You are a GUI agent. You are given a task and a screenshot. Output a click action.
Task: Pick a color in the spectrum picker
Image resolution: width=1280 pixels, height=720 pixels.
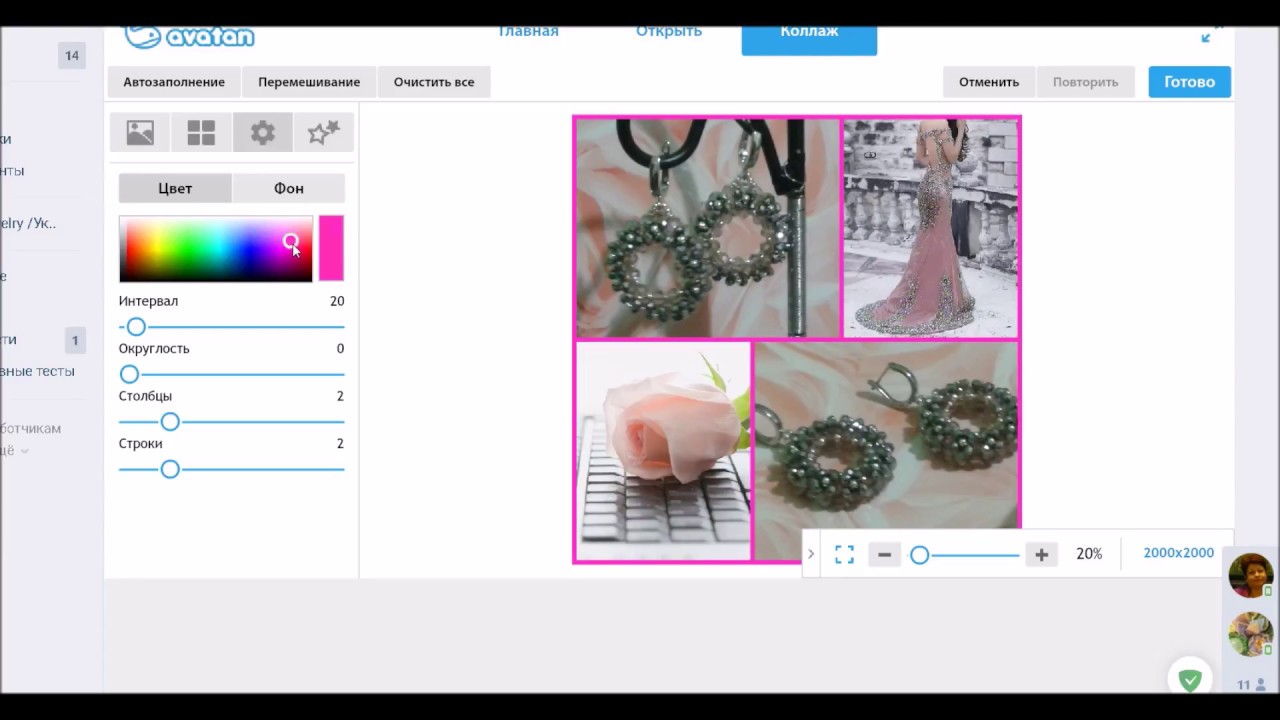216,249
